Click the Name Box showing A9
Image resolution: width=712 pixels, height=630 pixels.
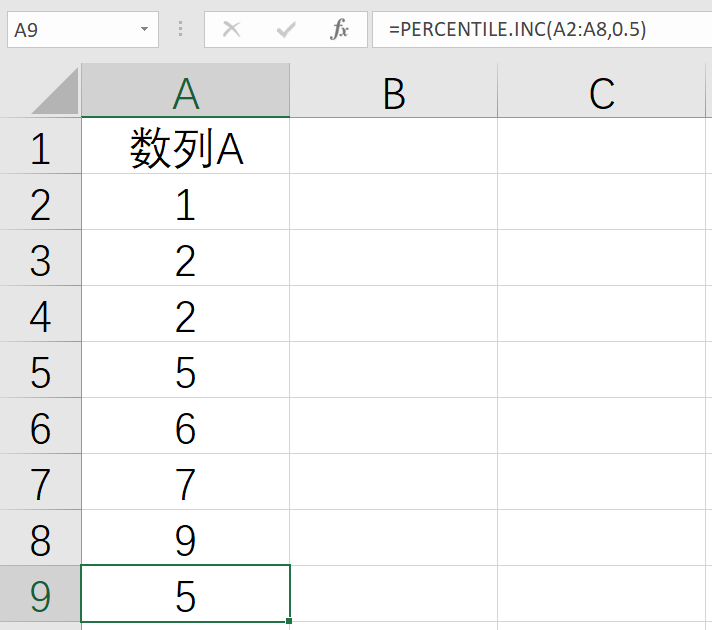pyautogui.click(x=70, y=30)
